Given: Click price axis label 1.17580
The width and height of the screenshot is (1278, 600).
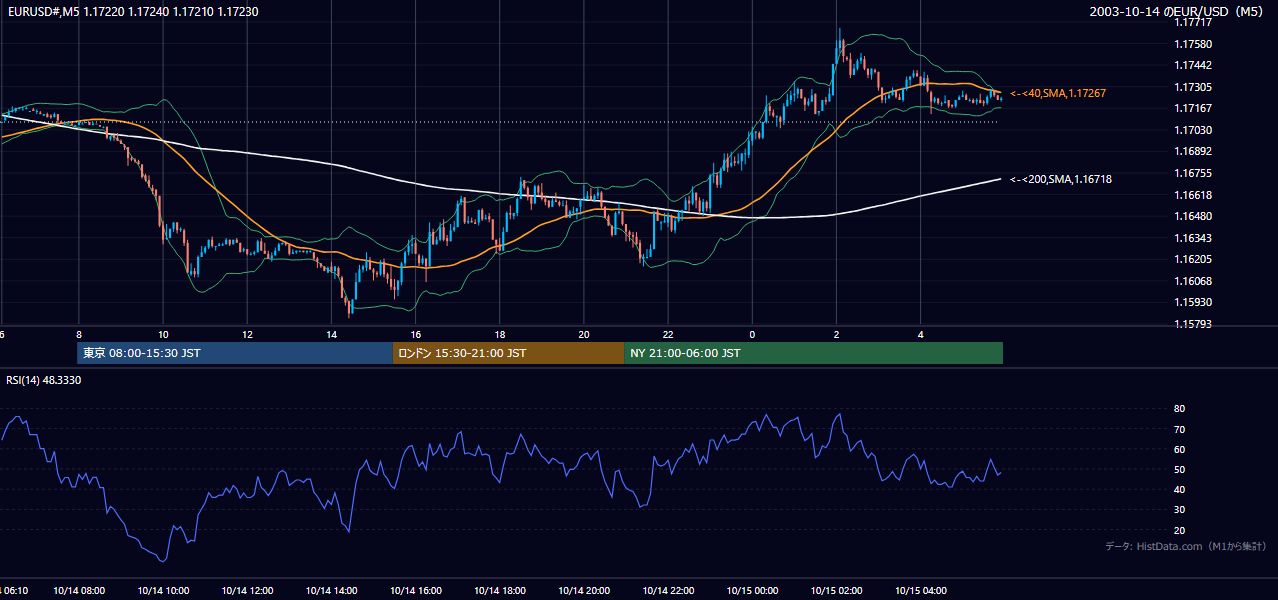Looking at the screenshot, I should point(1193,44).
